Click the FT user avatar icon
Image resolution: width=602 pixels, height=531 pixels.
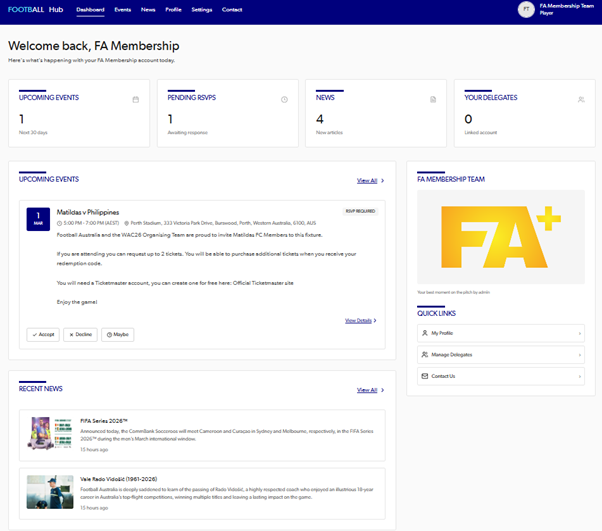point(526,9)
